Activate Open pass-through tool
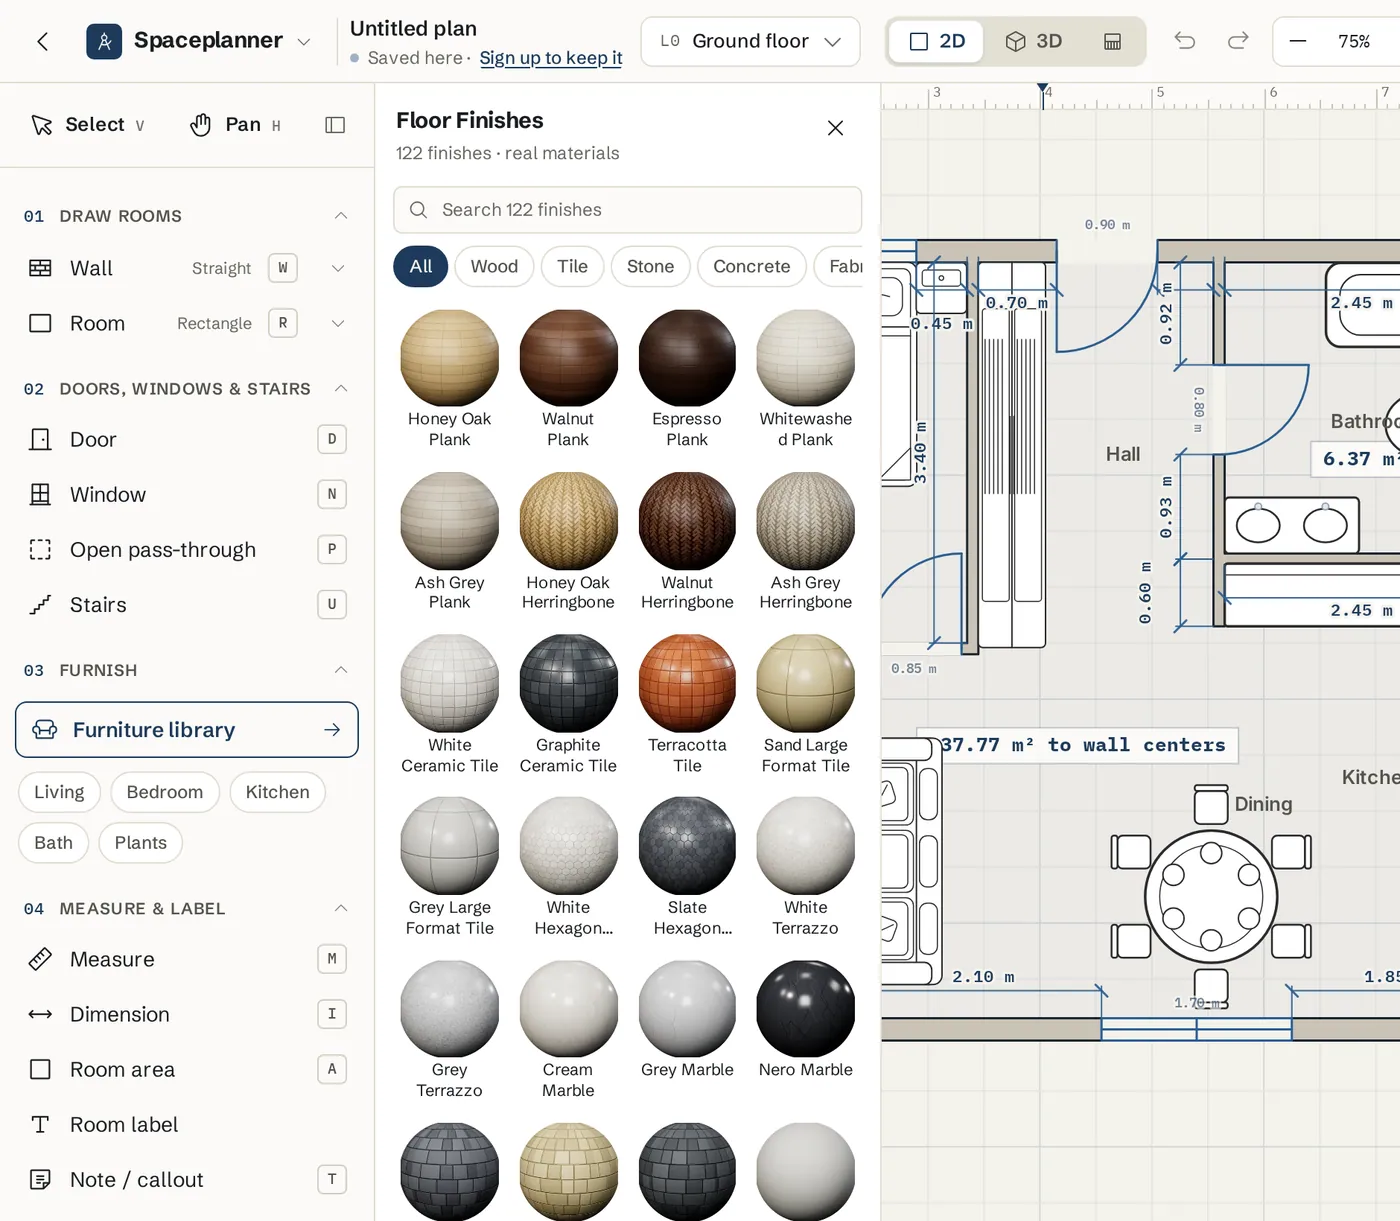This screenshot has width=1400, height=1221. point(186,549)
